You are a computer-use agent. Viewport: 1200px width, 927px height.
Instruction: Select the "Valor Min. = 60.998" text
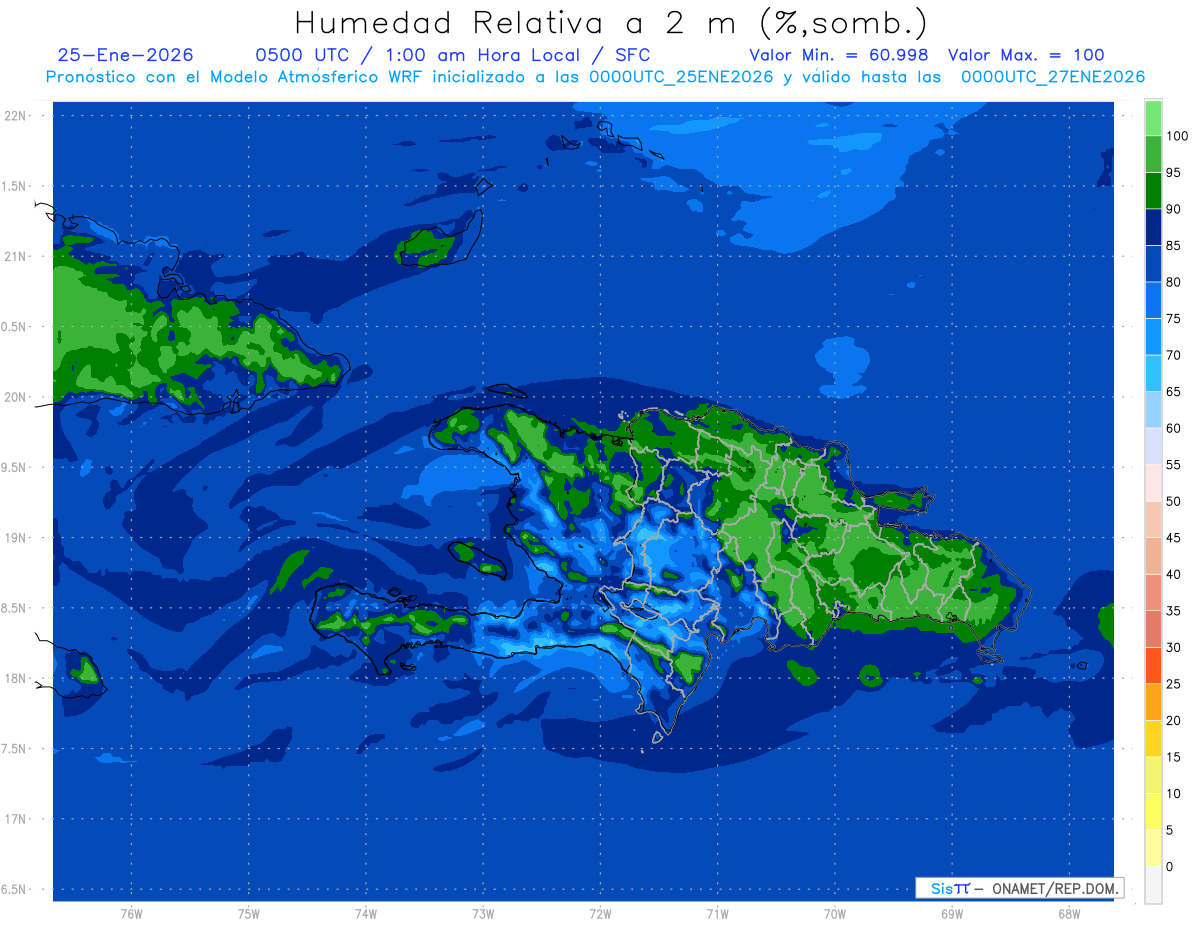(838, 55)
